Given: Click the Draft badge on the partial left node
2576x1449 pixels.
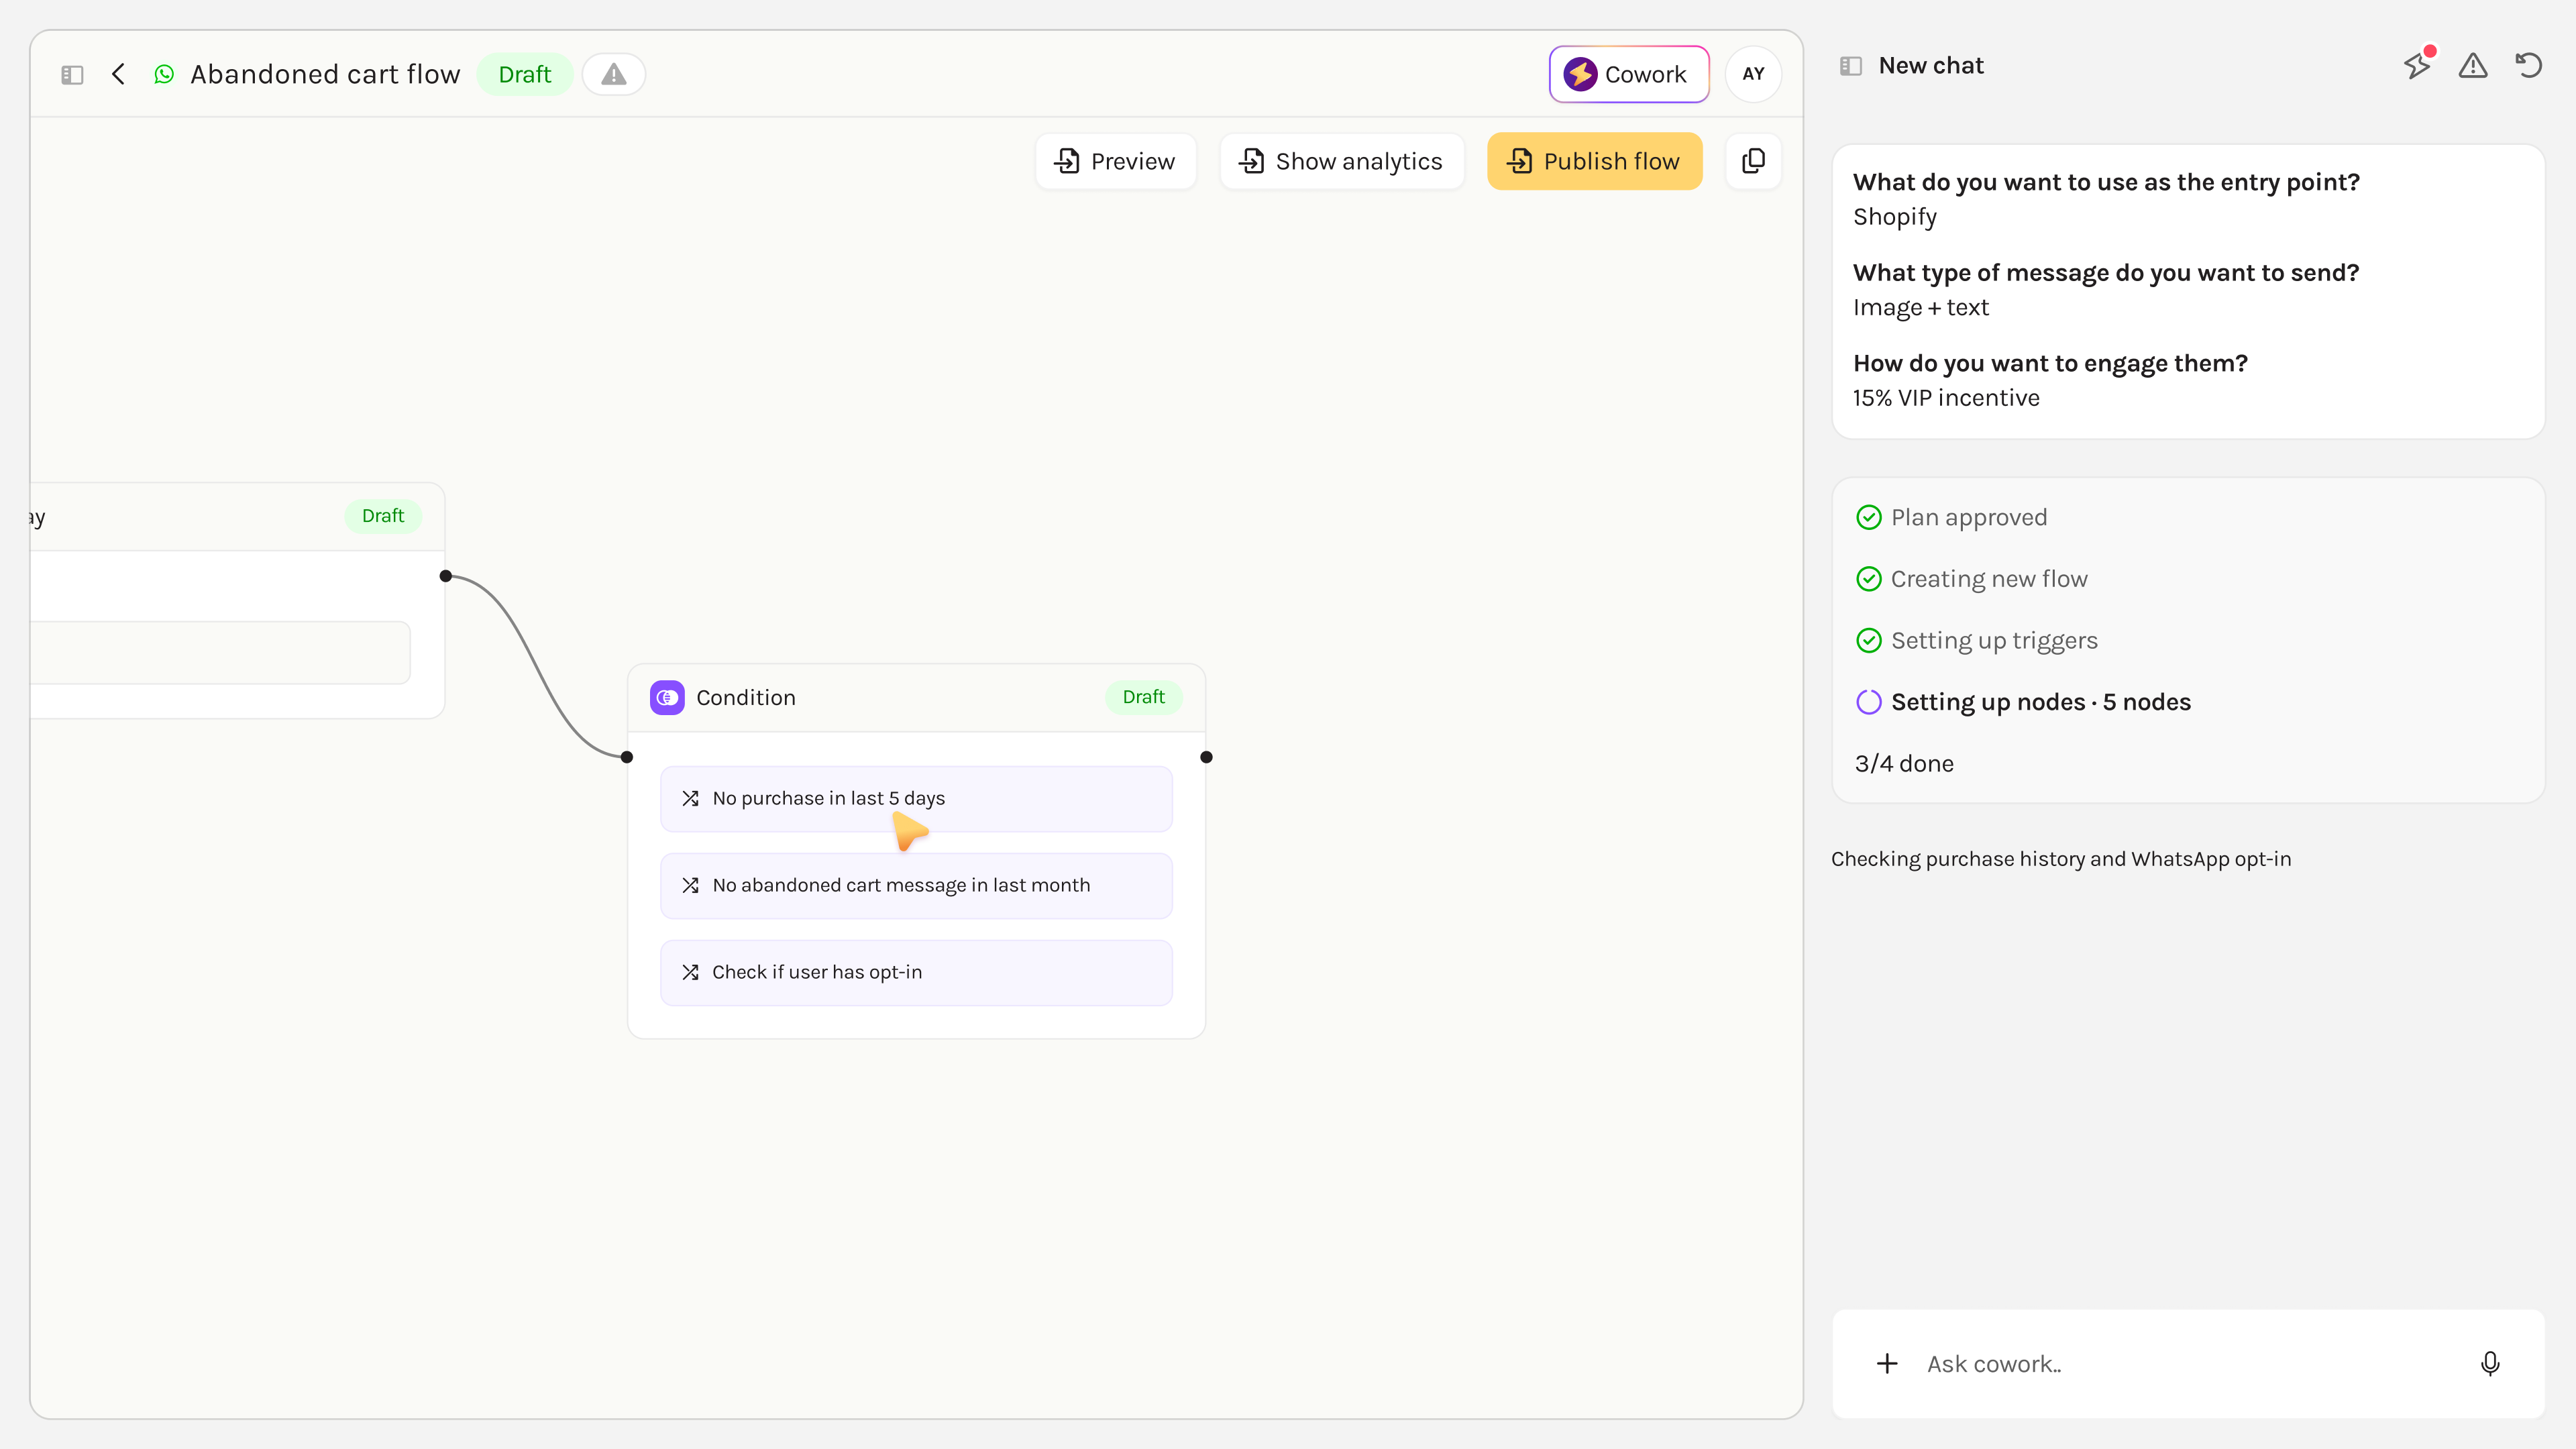Looking at the screenshot, I should point(383,516).
